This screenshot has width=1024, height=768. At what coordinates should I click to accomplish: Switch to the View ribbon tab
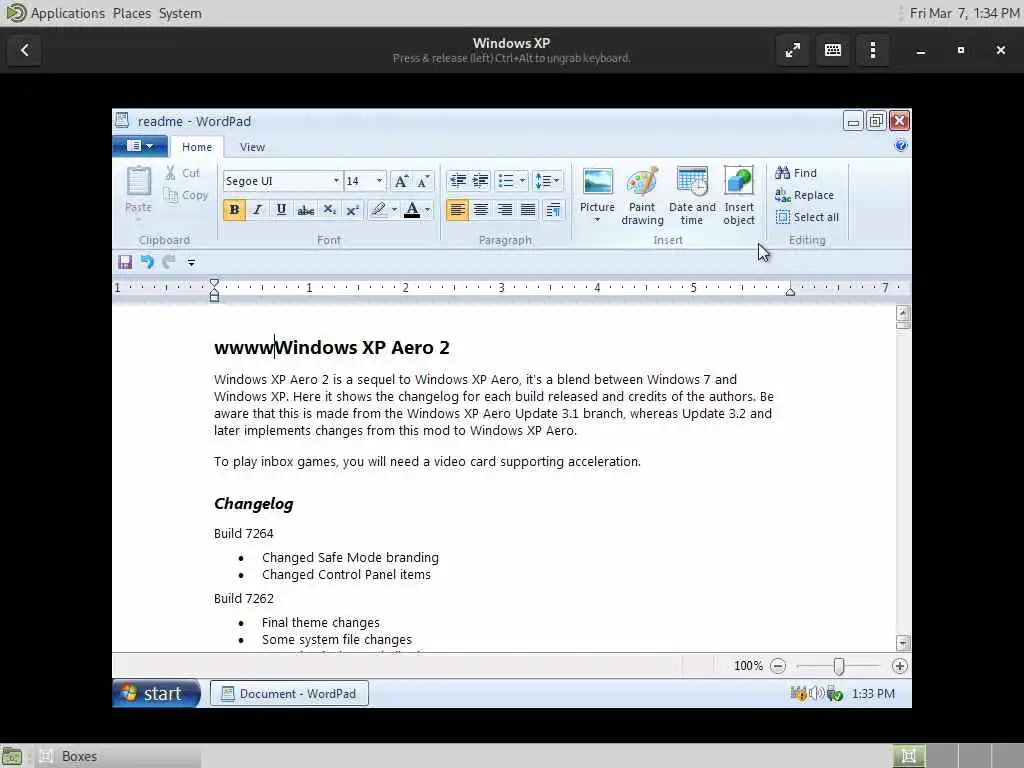(x=252, y=147)
